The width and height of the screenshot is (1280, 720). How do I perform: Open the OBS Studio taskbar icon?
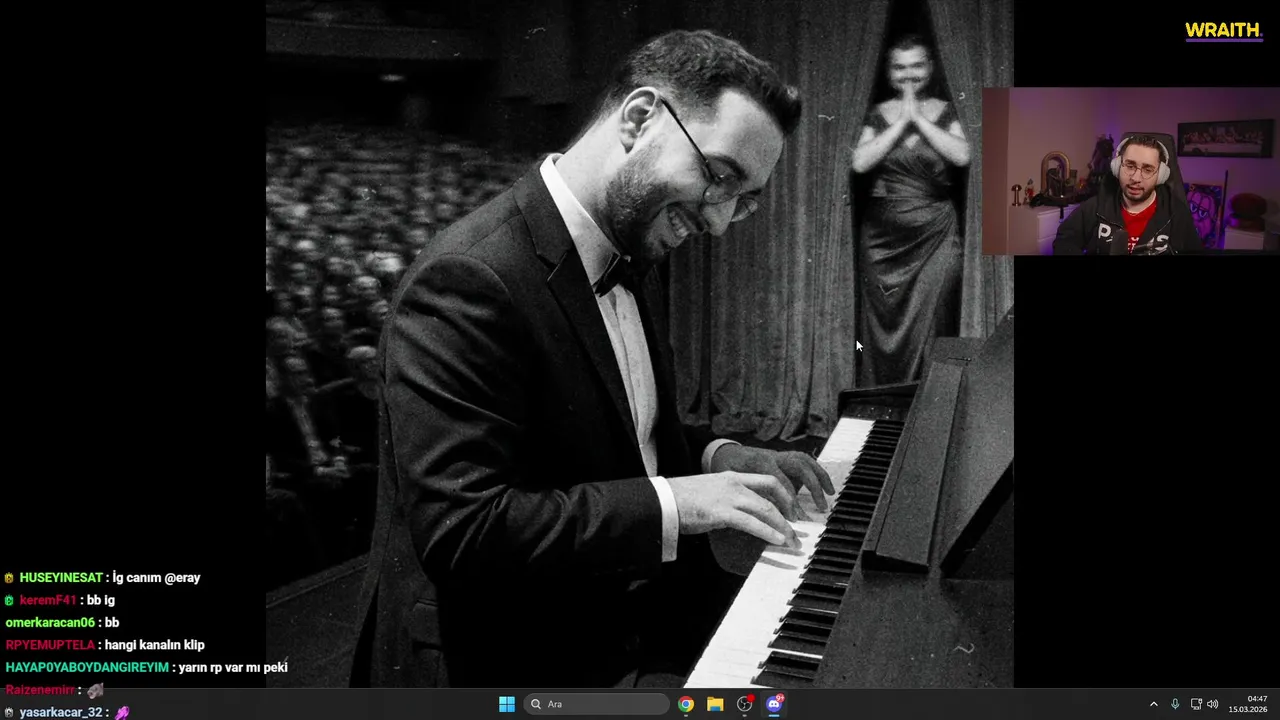pos(745,704)
